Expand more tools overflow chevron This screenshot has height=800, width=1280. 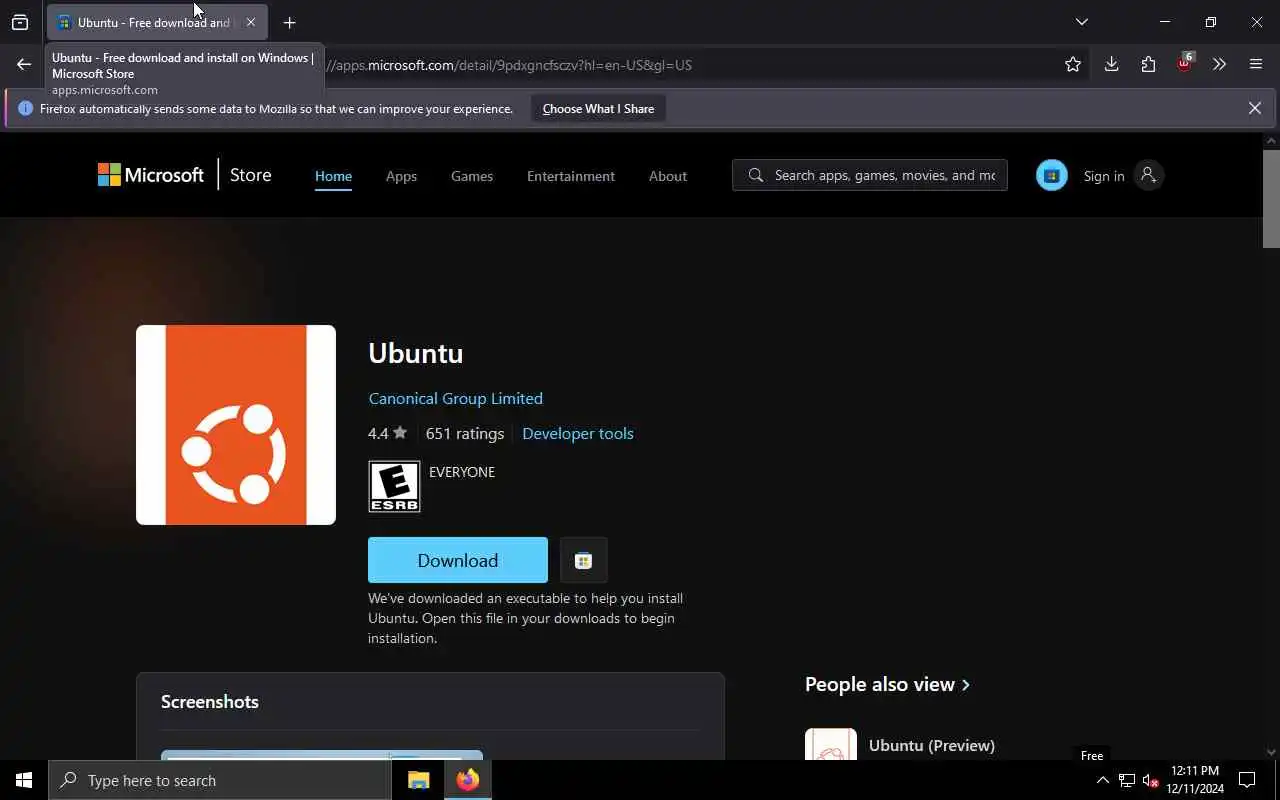pos(1219,65)
